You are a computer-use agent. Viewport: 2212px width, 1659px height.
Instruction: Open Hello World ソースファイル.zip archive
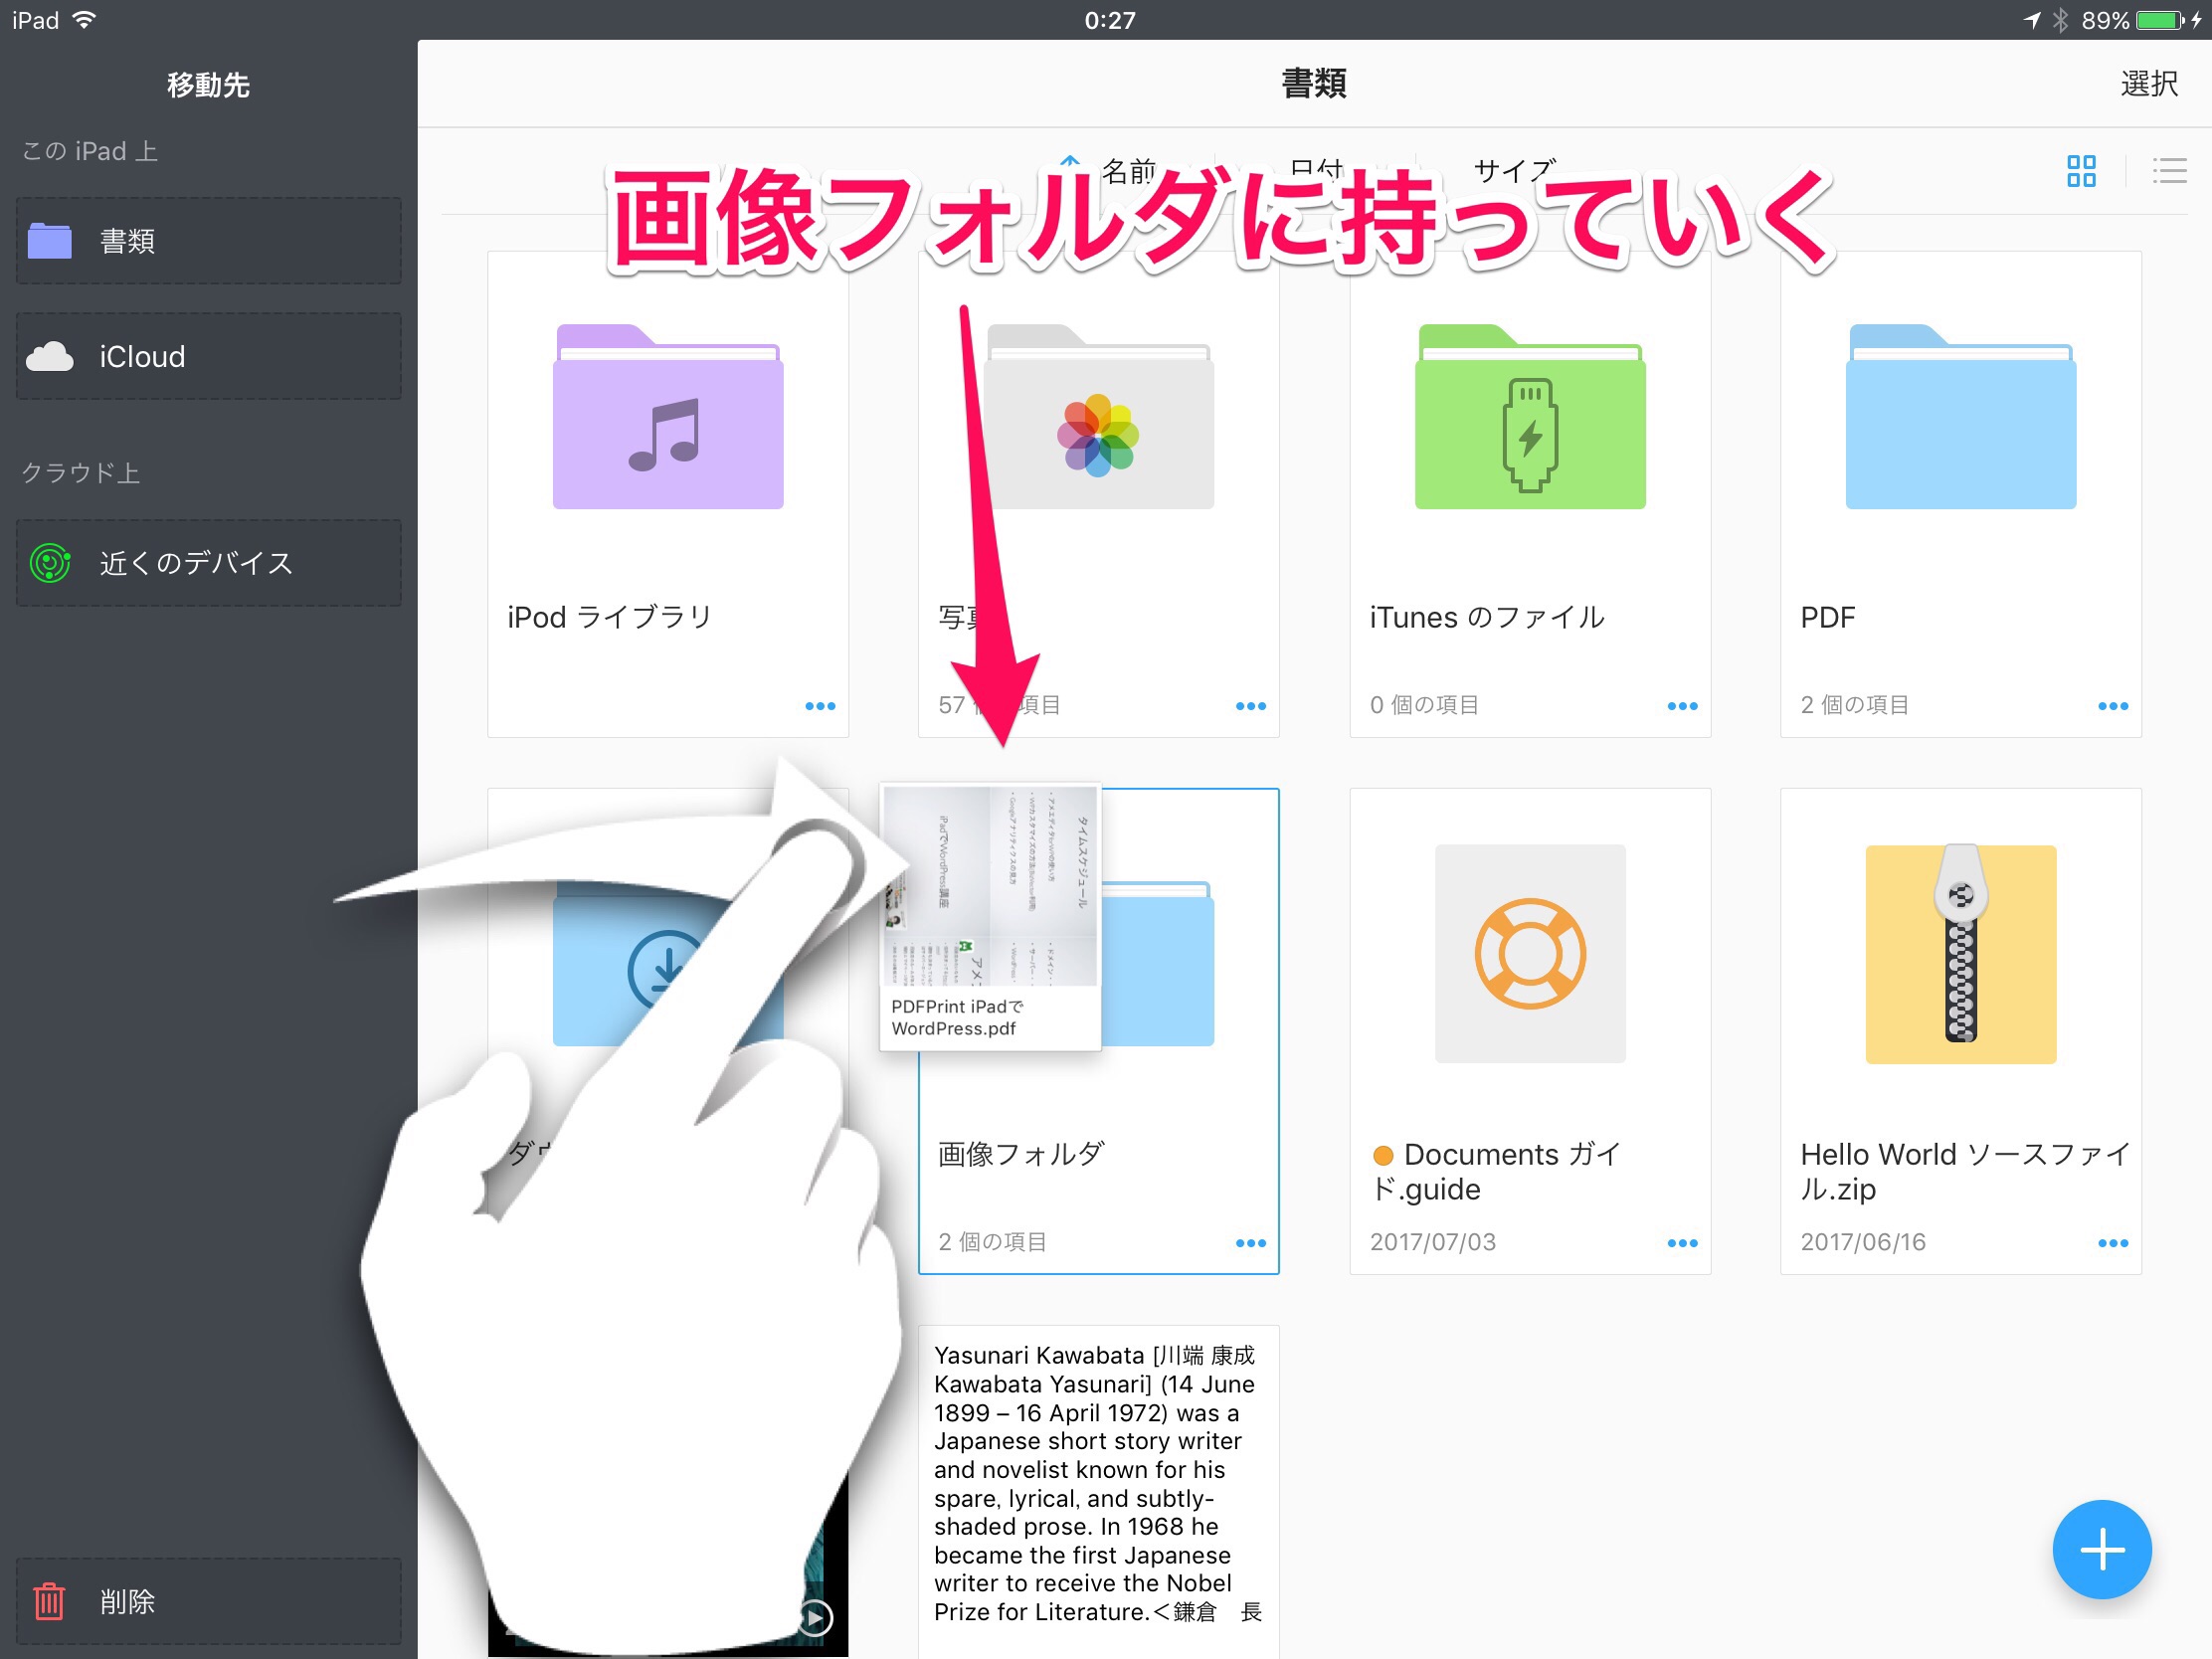coord(1960,954)
